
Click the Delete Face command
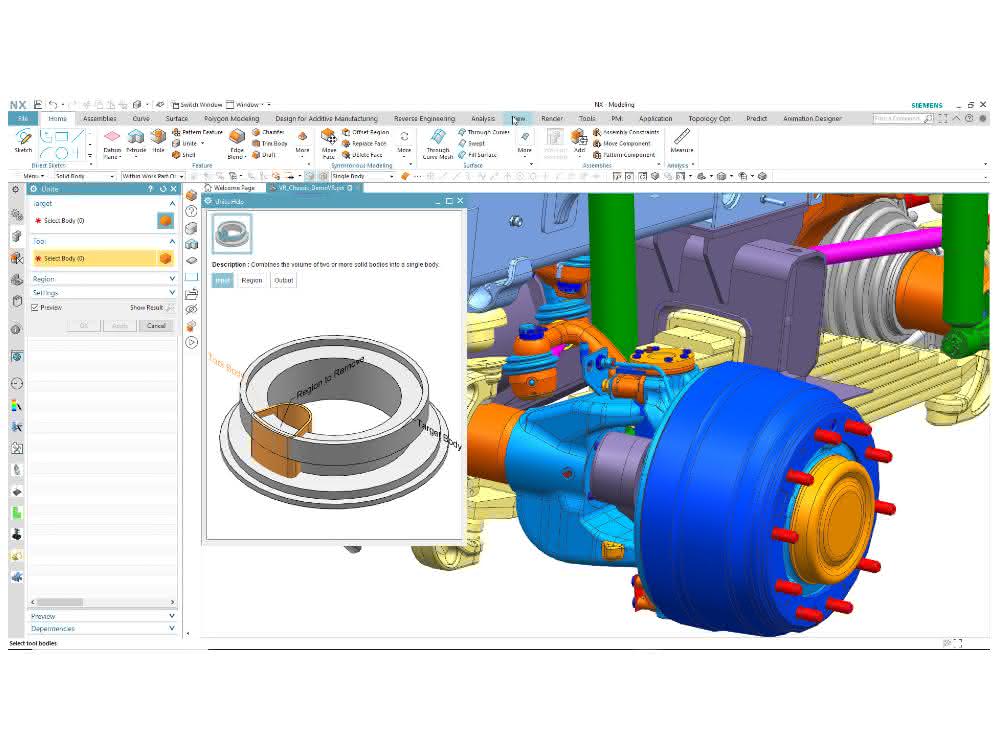tap(362, 155)
